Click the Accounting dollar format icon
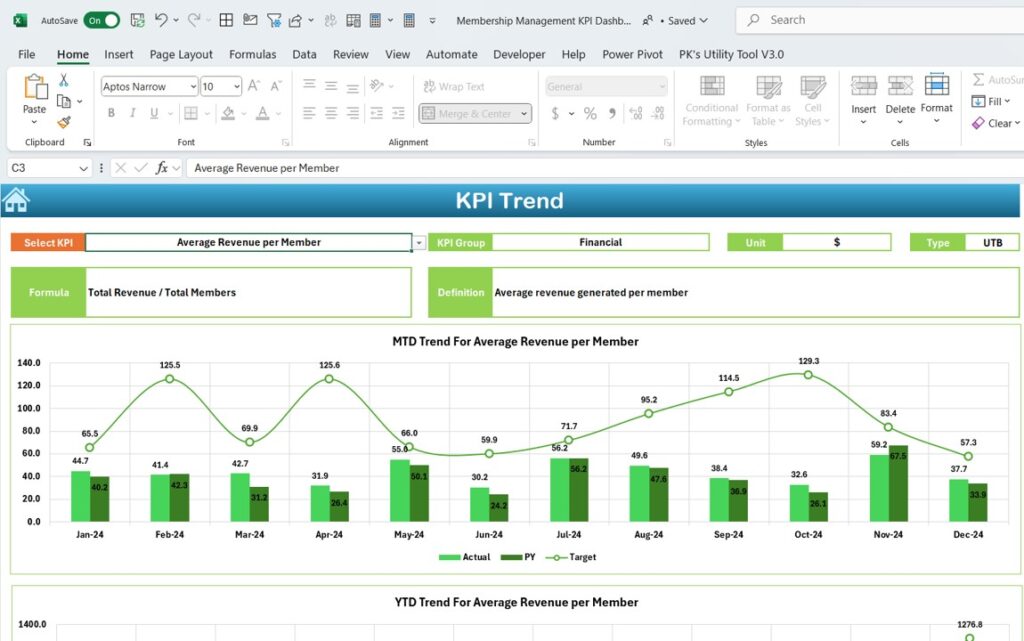This screenshot has height=641, width=1024. click(x=555, y=114)
